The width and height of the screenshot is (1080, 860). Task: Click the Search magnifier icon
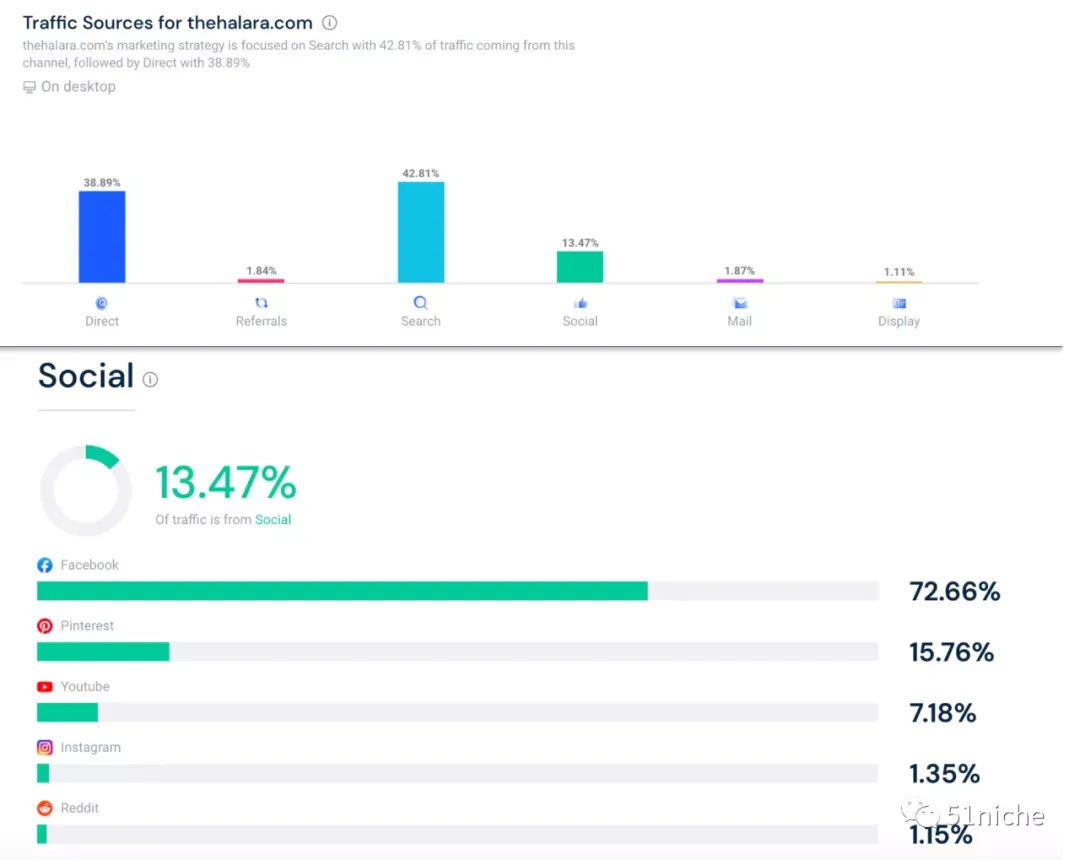click(x=421, y=303)
